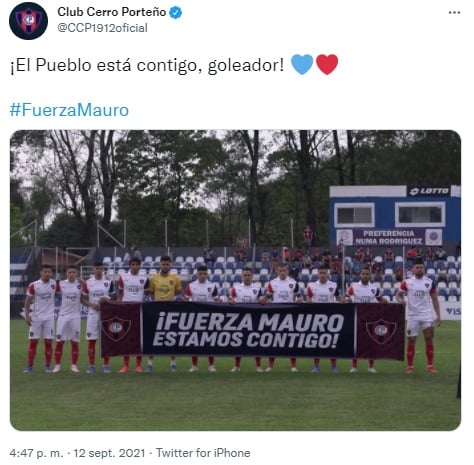Click the left club crest on banner
This screenshot has height=465, width=474.
[116, 328]
